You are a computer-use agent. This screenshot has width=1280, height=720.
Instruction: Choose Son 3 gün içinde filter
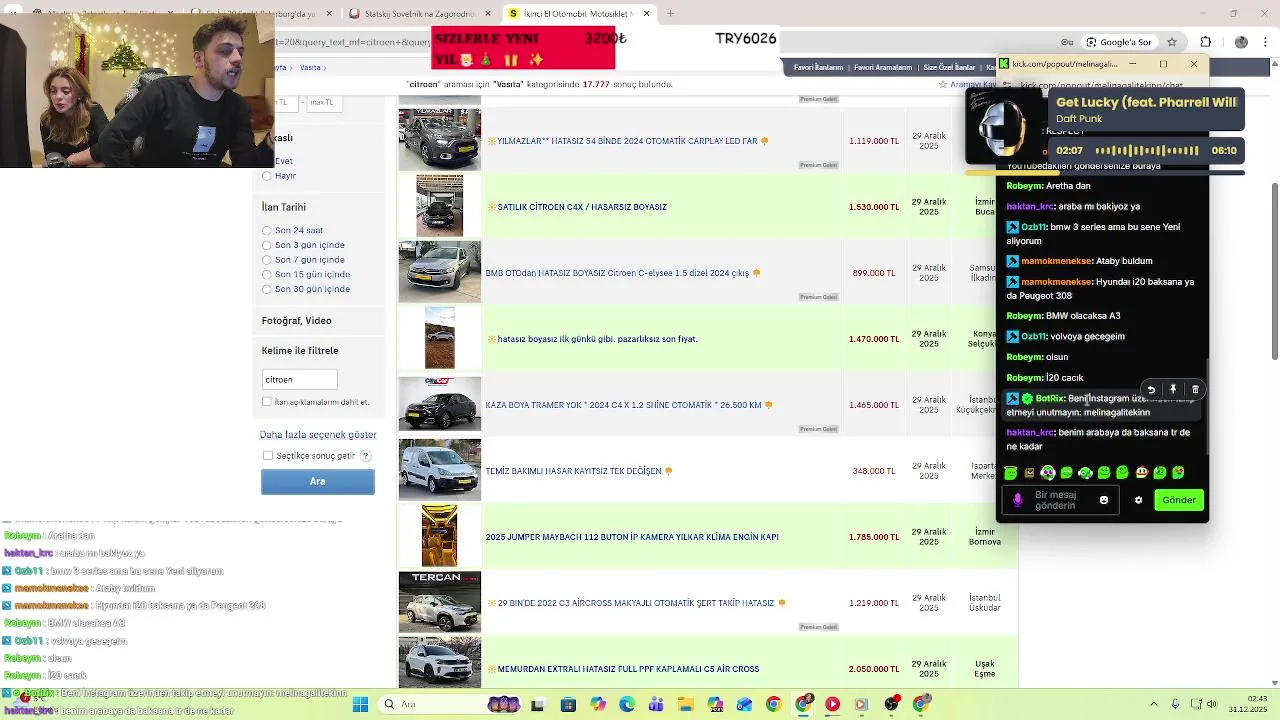[267, 245]
